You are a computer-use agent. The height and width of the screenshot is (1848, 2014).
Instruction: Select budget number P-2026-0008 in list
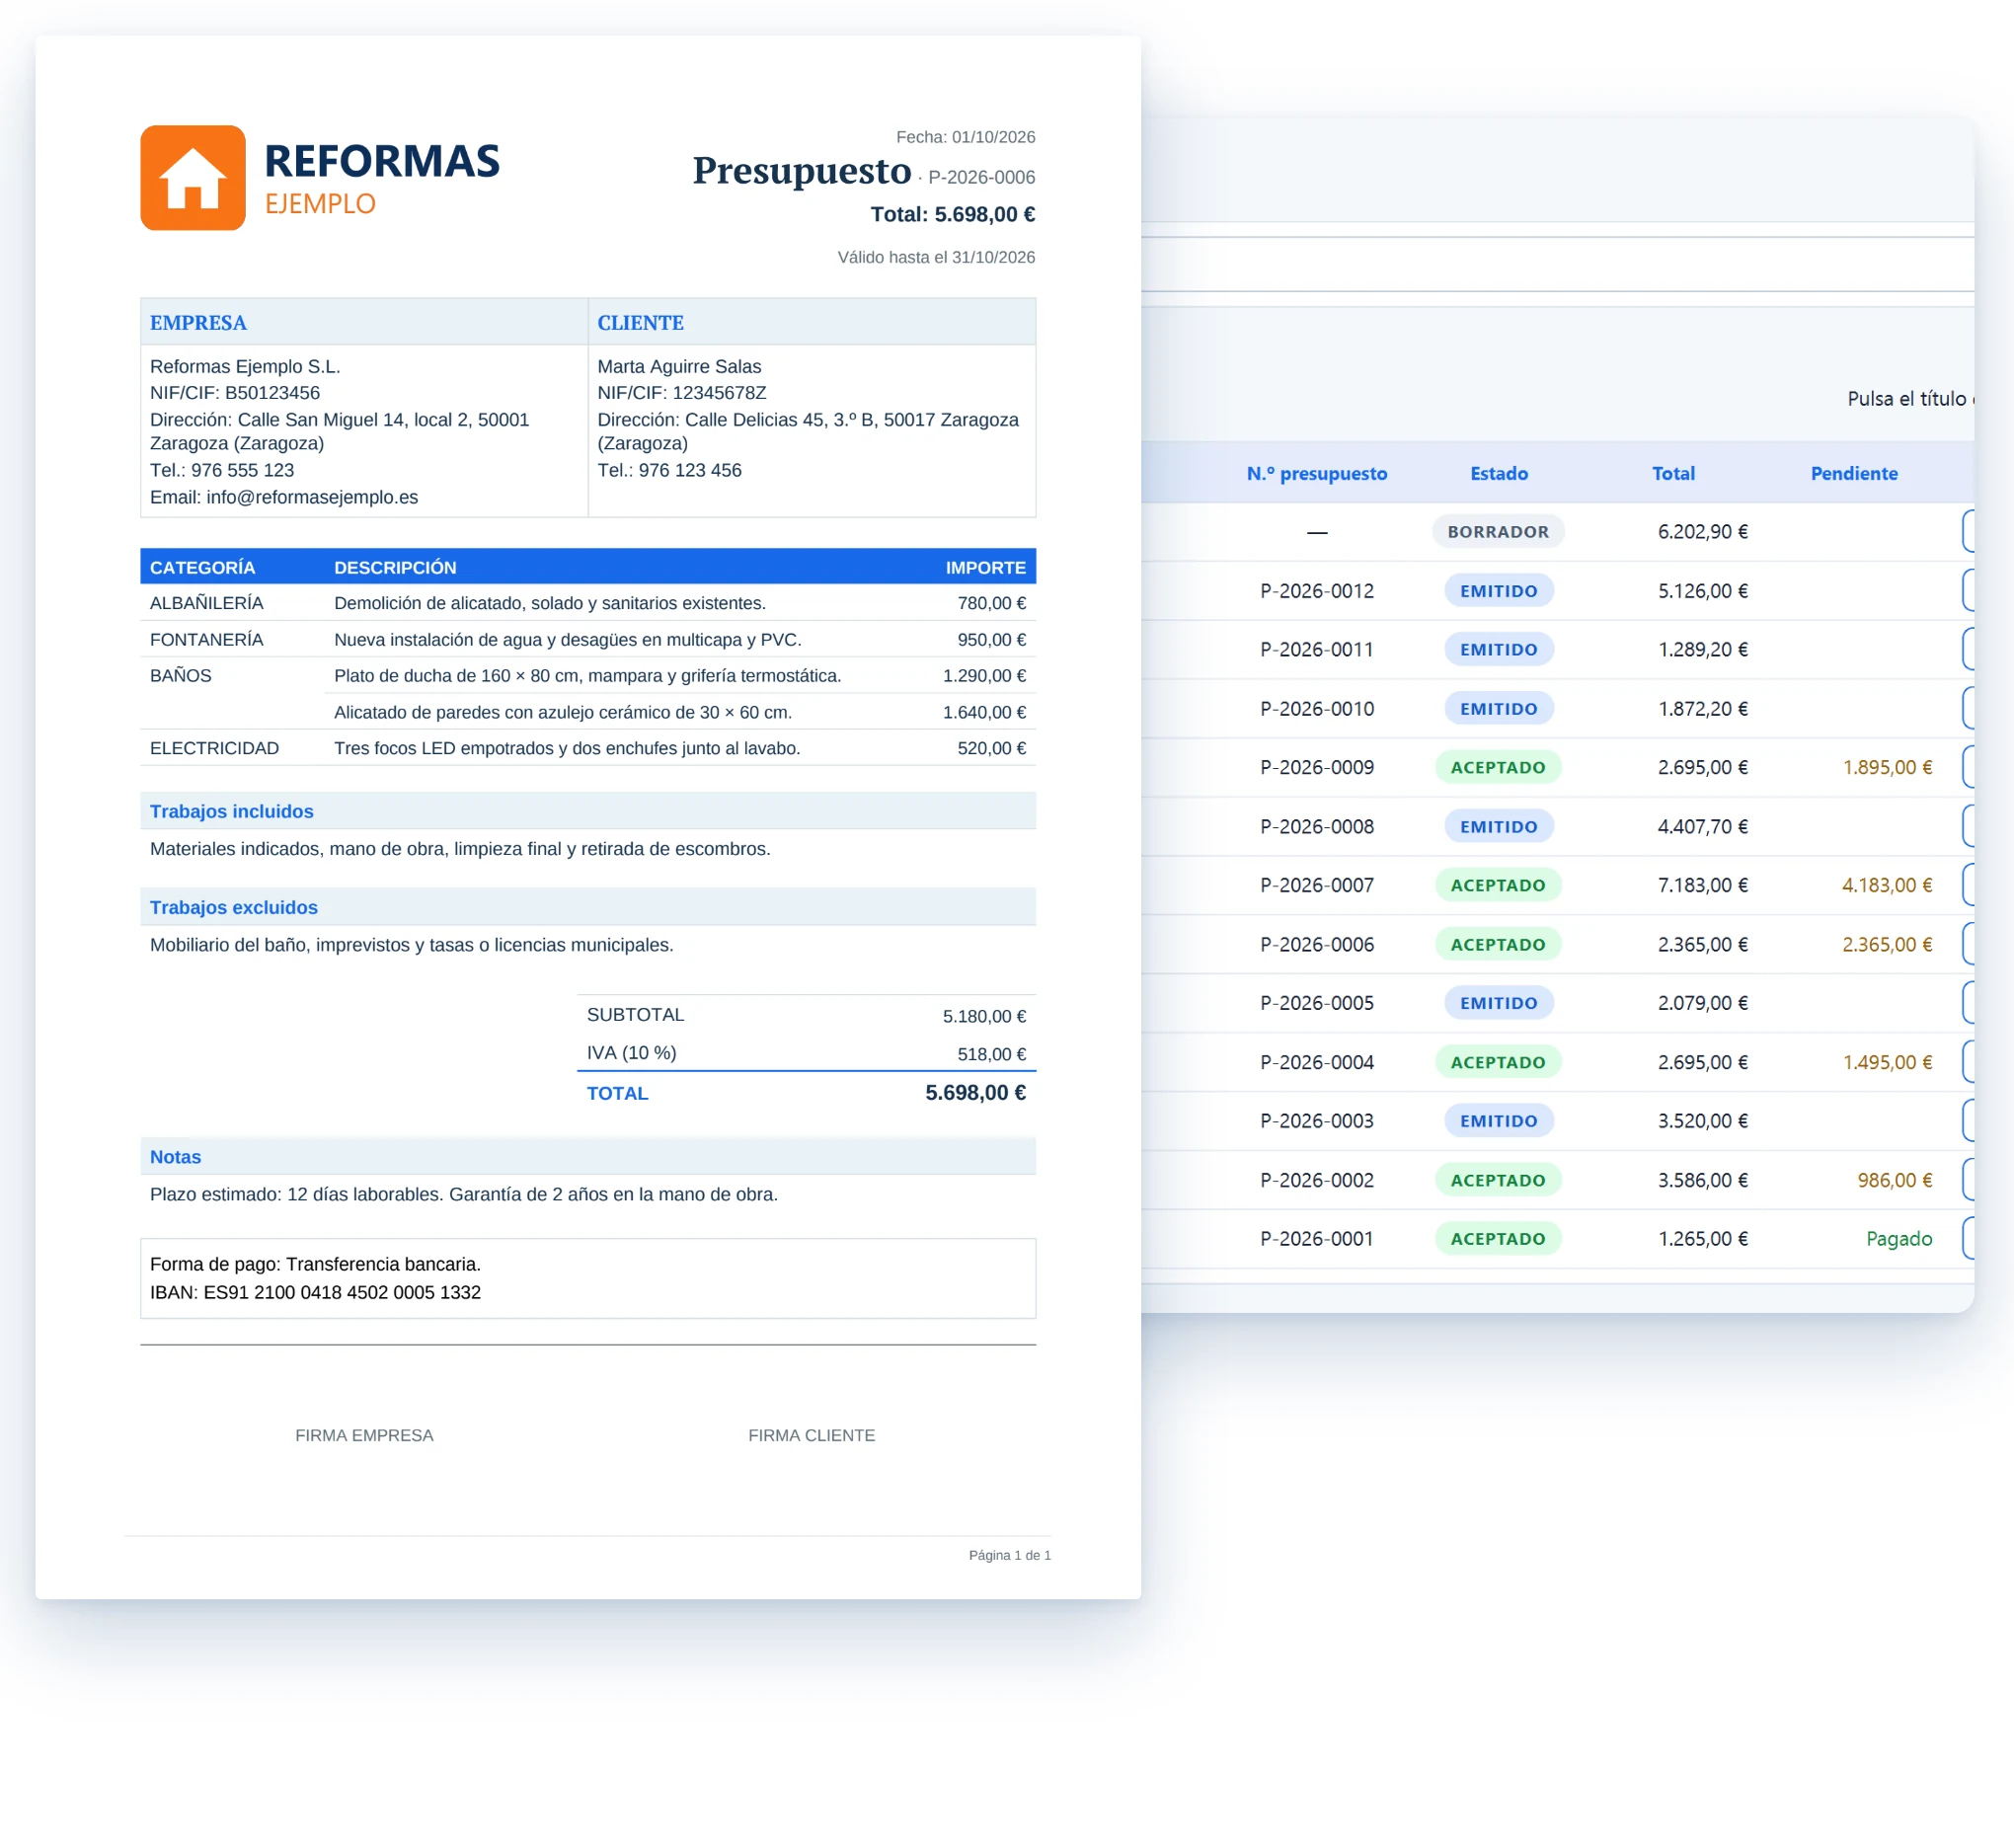pos(1316,826)
